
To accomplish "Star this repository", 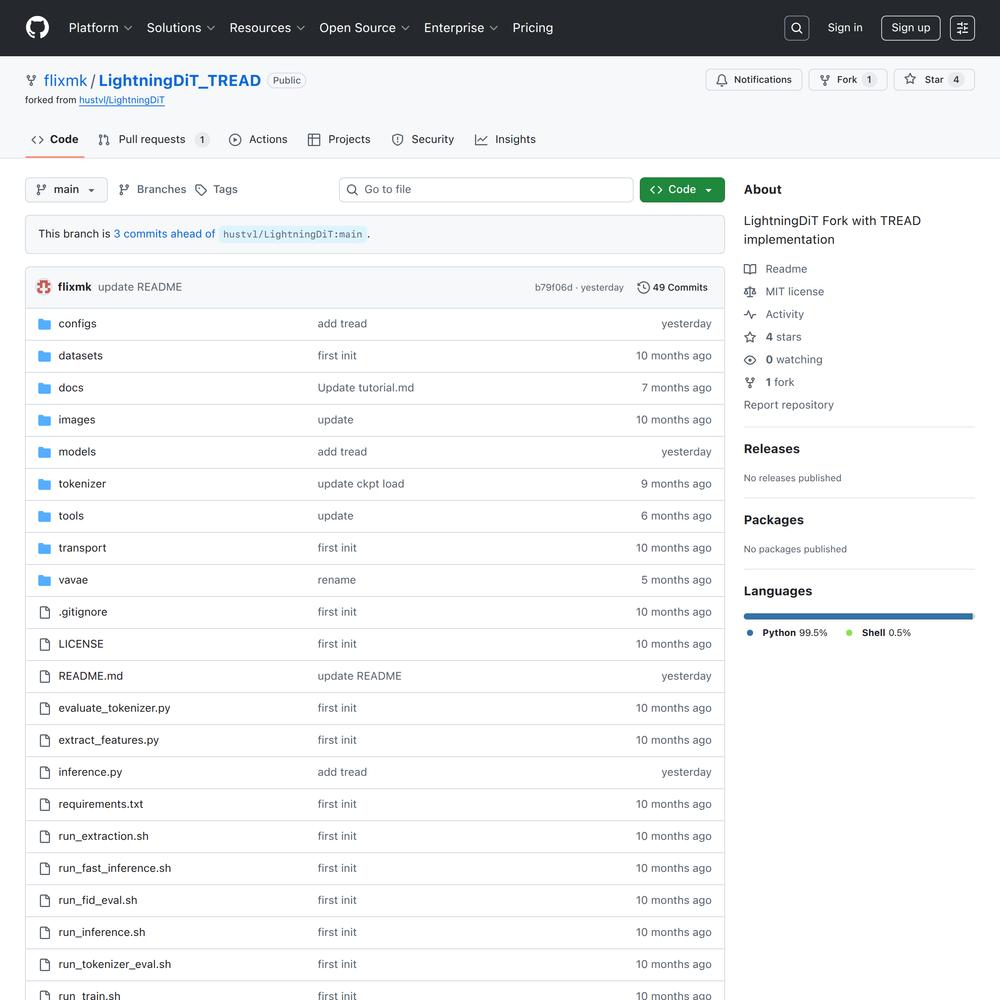I will coord(933,80).
